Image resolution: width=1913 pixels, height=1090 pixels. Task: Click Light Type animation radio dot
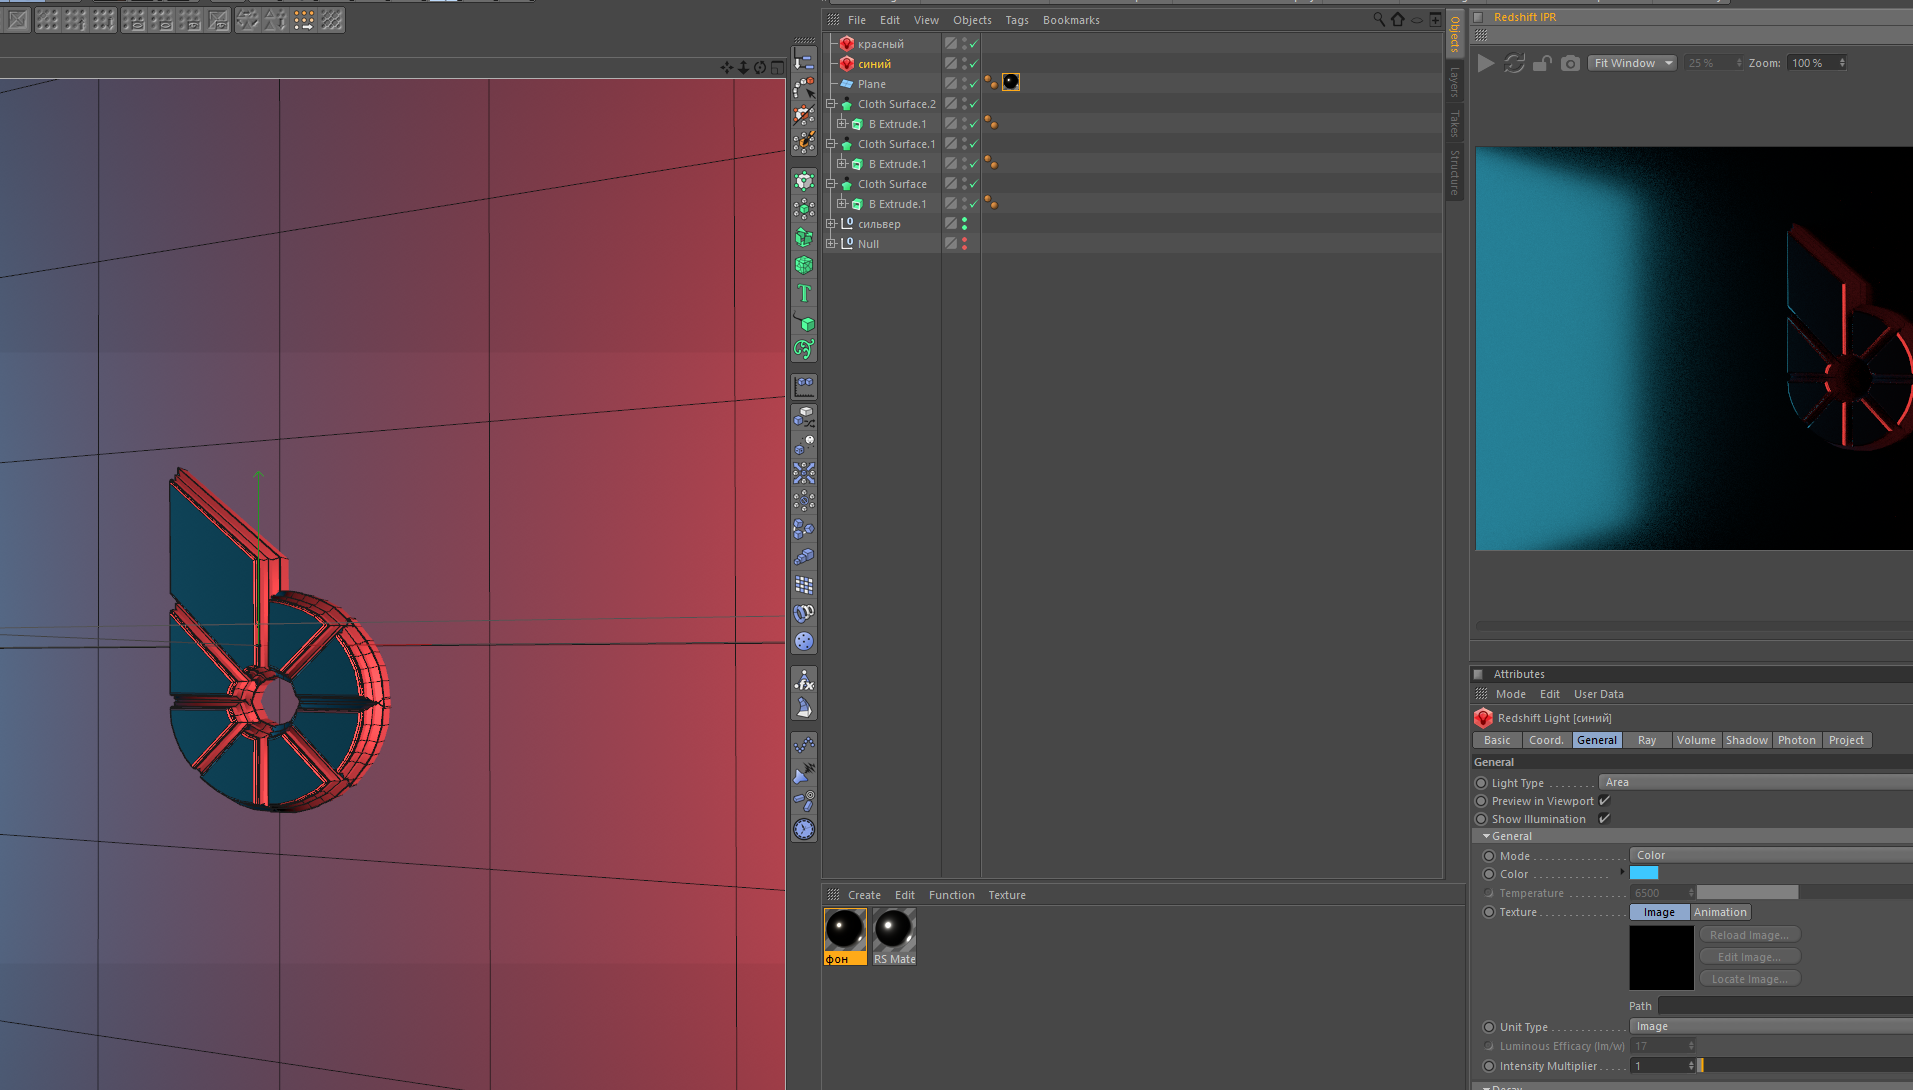(x=1481, y=783)
